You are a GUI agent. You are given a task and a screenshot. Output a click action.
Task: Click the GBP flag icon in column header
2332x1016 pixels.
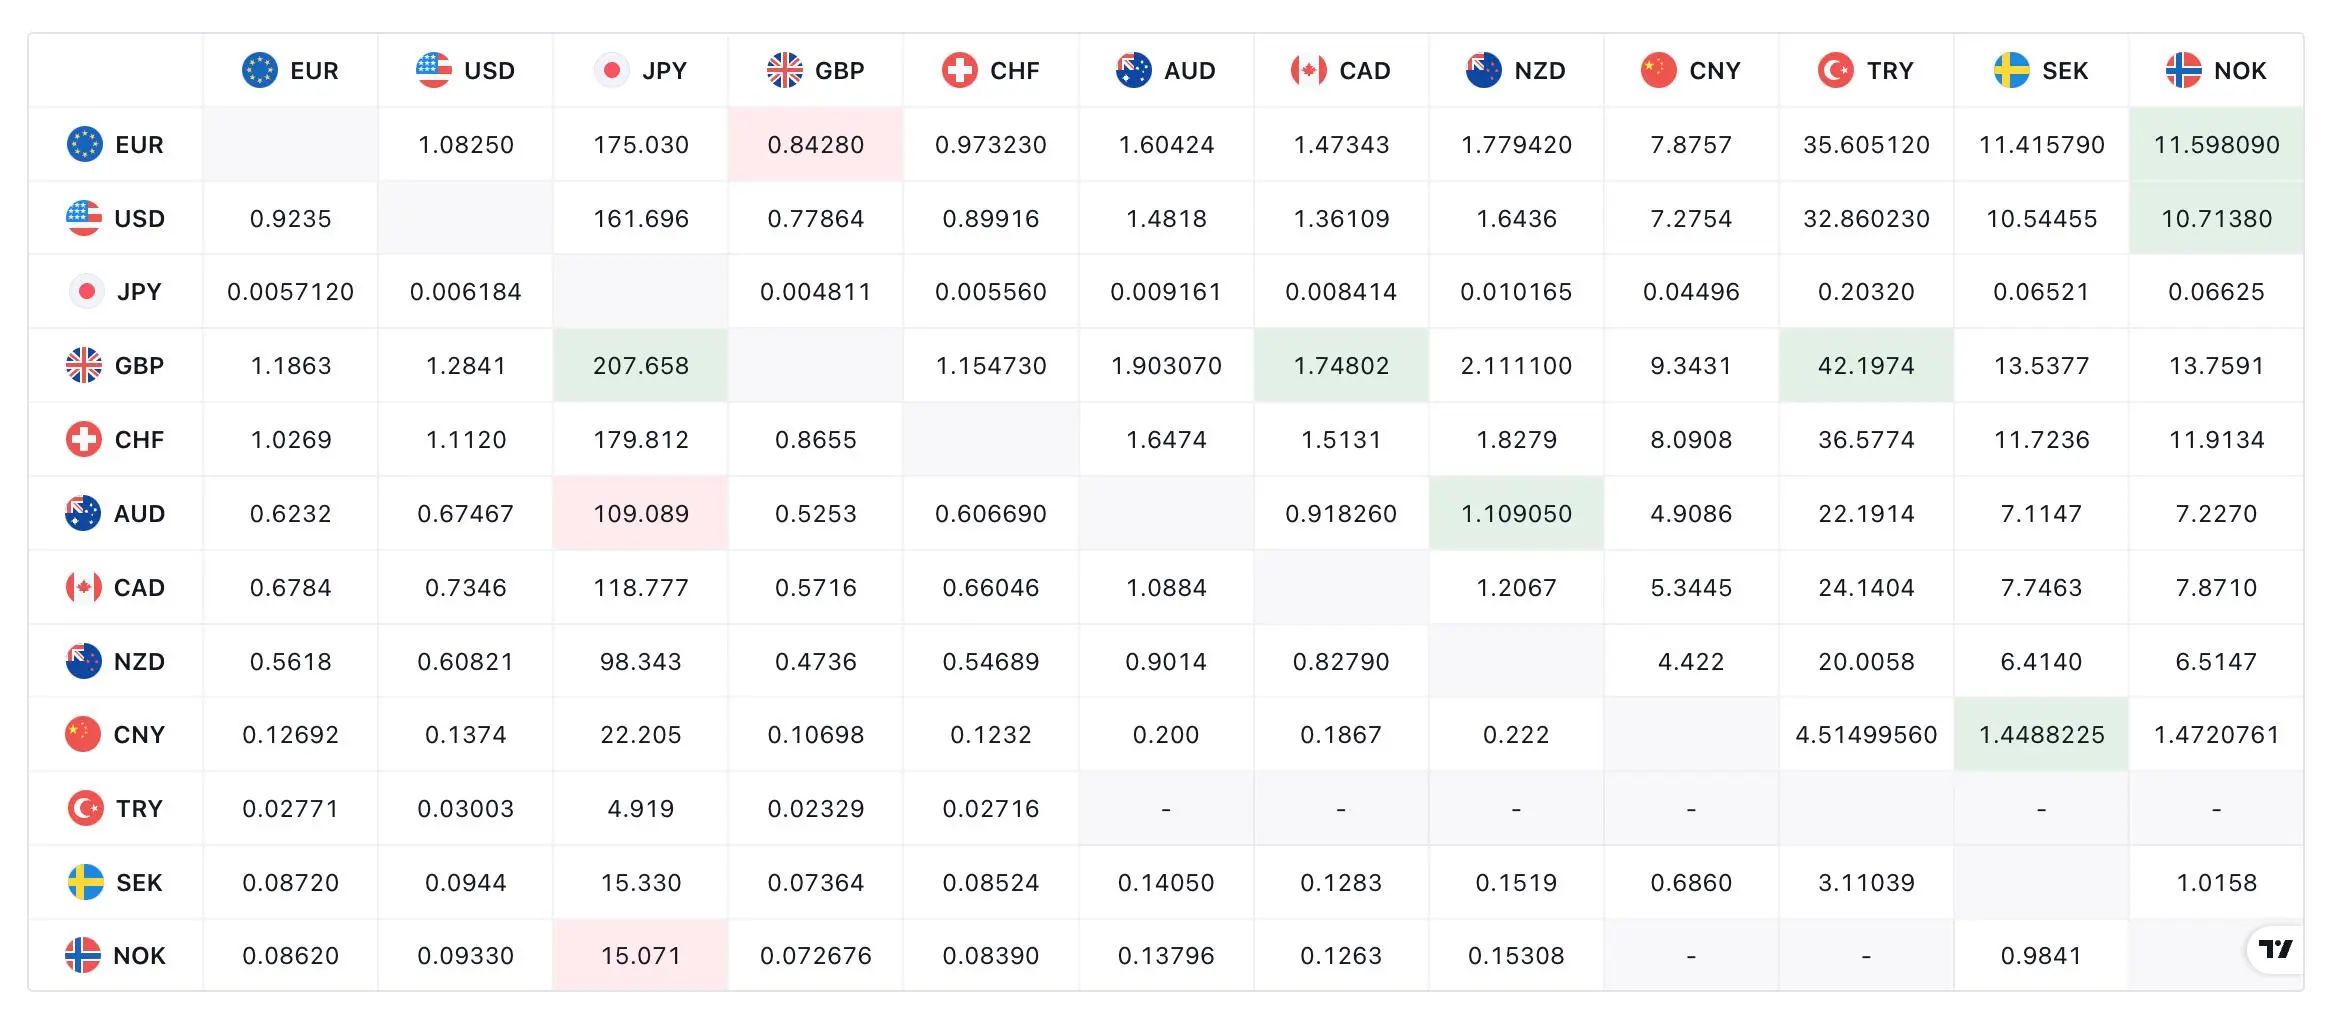[x=785, y=70]
